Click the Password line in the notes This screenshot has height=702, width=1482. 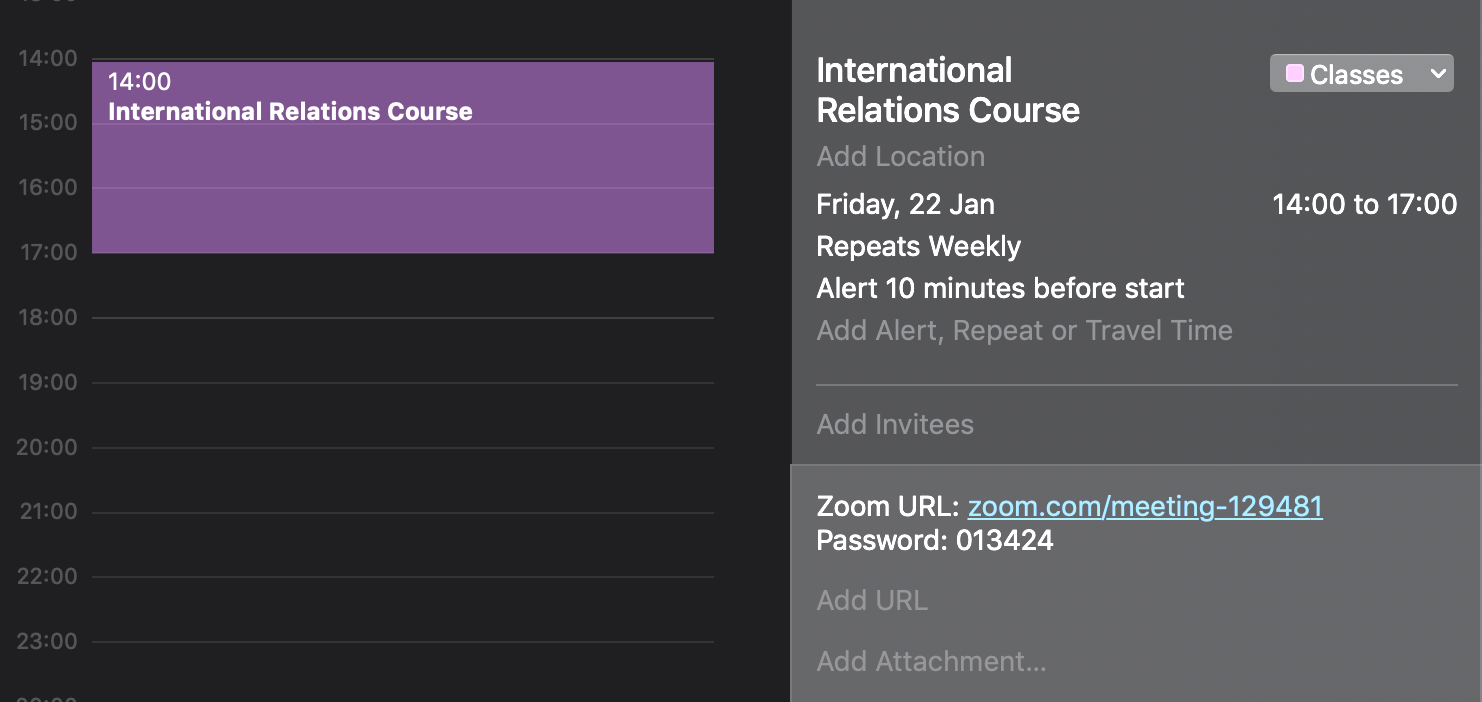pyautogui.click(x=934, y=541)
